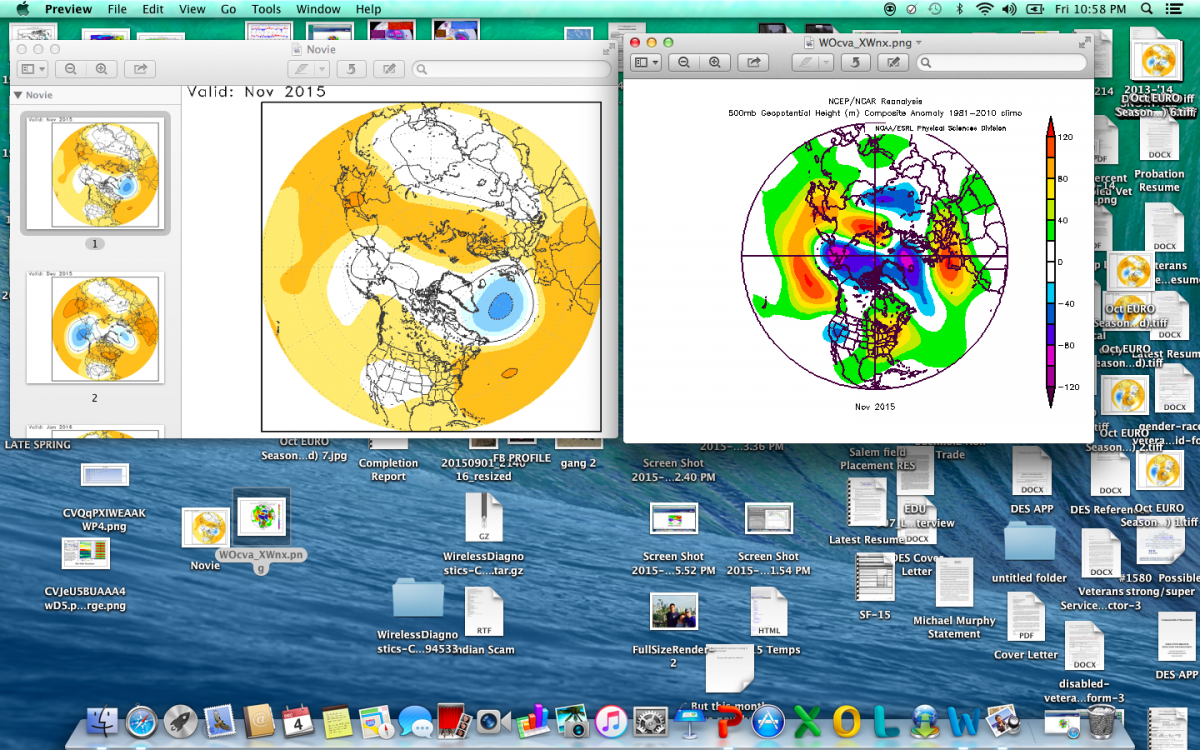Viewport: 1200px width, 750px height.
Task: Share the WOcva_XWnx.png image
Action: 753,62
